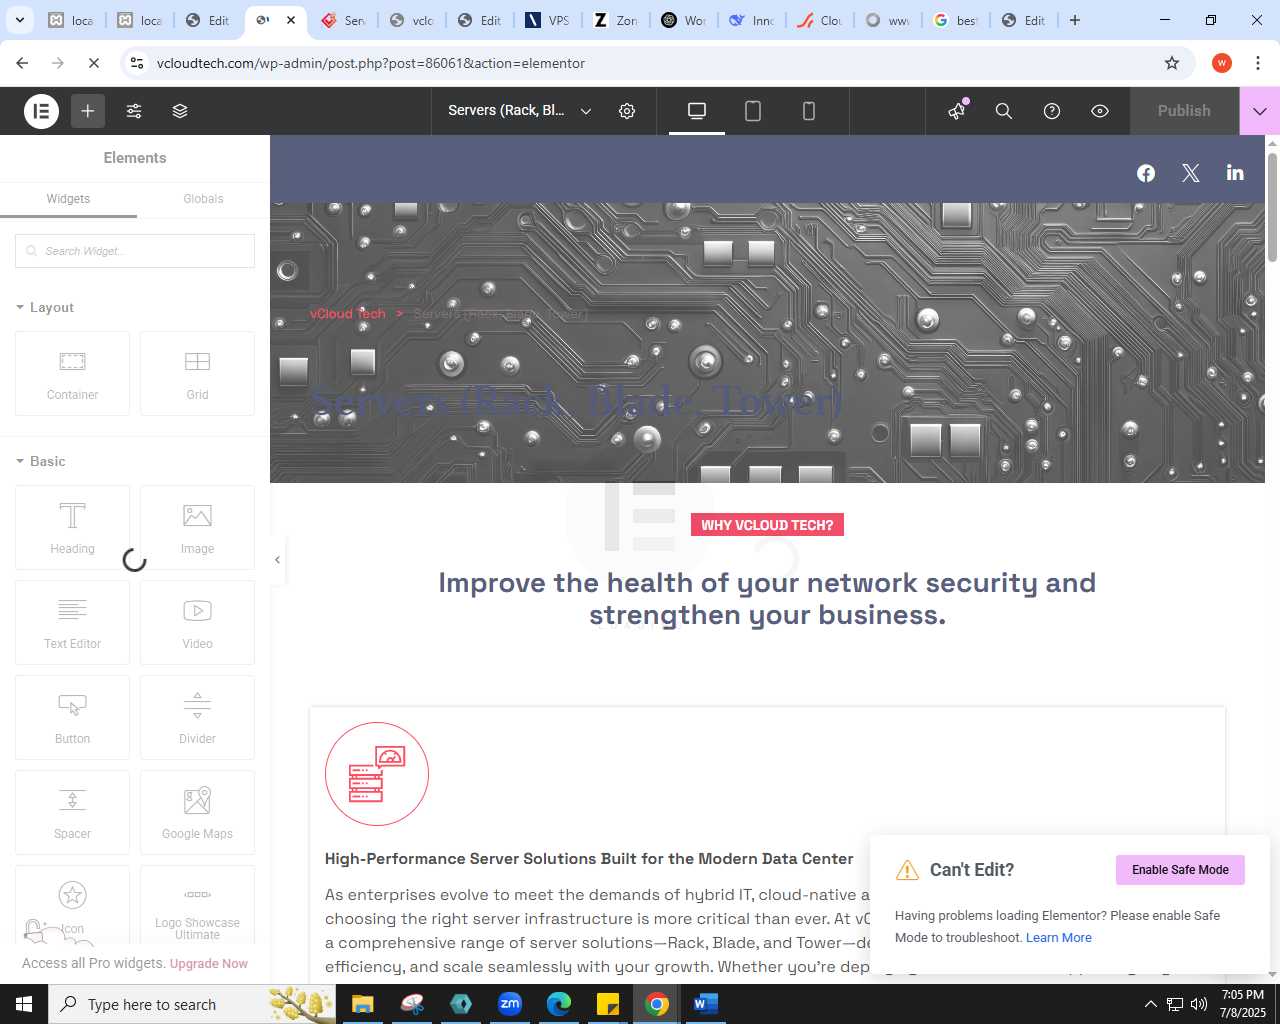Click the High-Performance Server Solutions heading

pyautogui.click(x=589, y=859)
